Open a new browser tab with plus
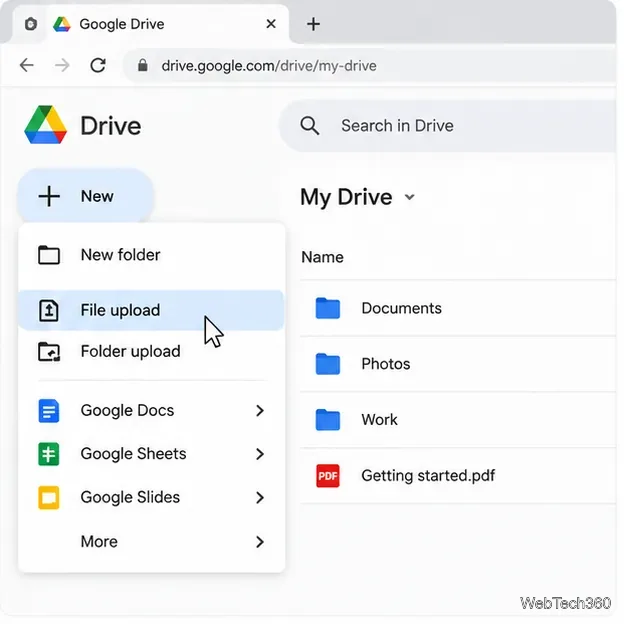This screenshot has width=624, height=624. point(314,24)
